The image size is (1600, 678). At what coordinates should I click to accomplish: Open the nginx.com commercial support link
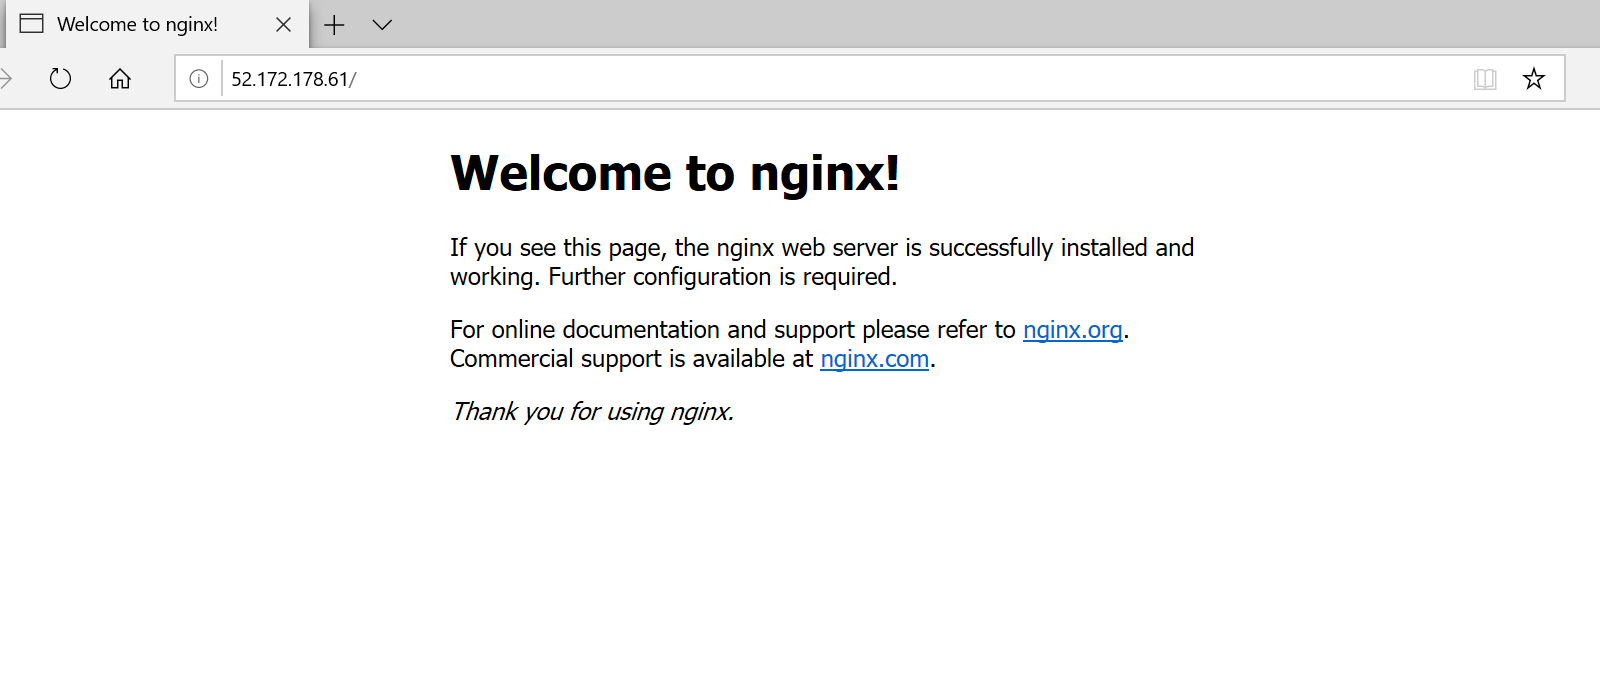coord(875,359)
